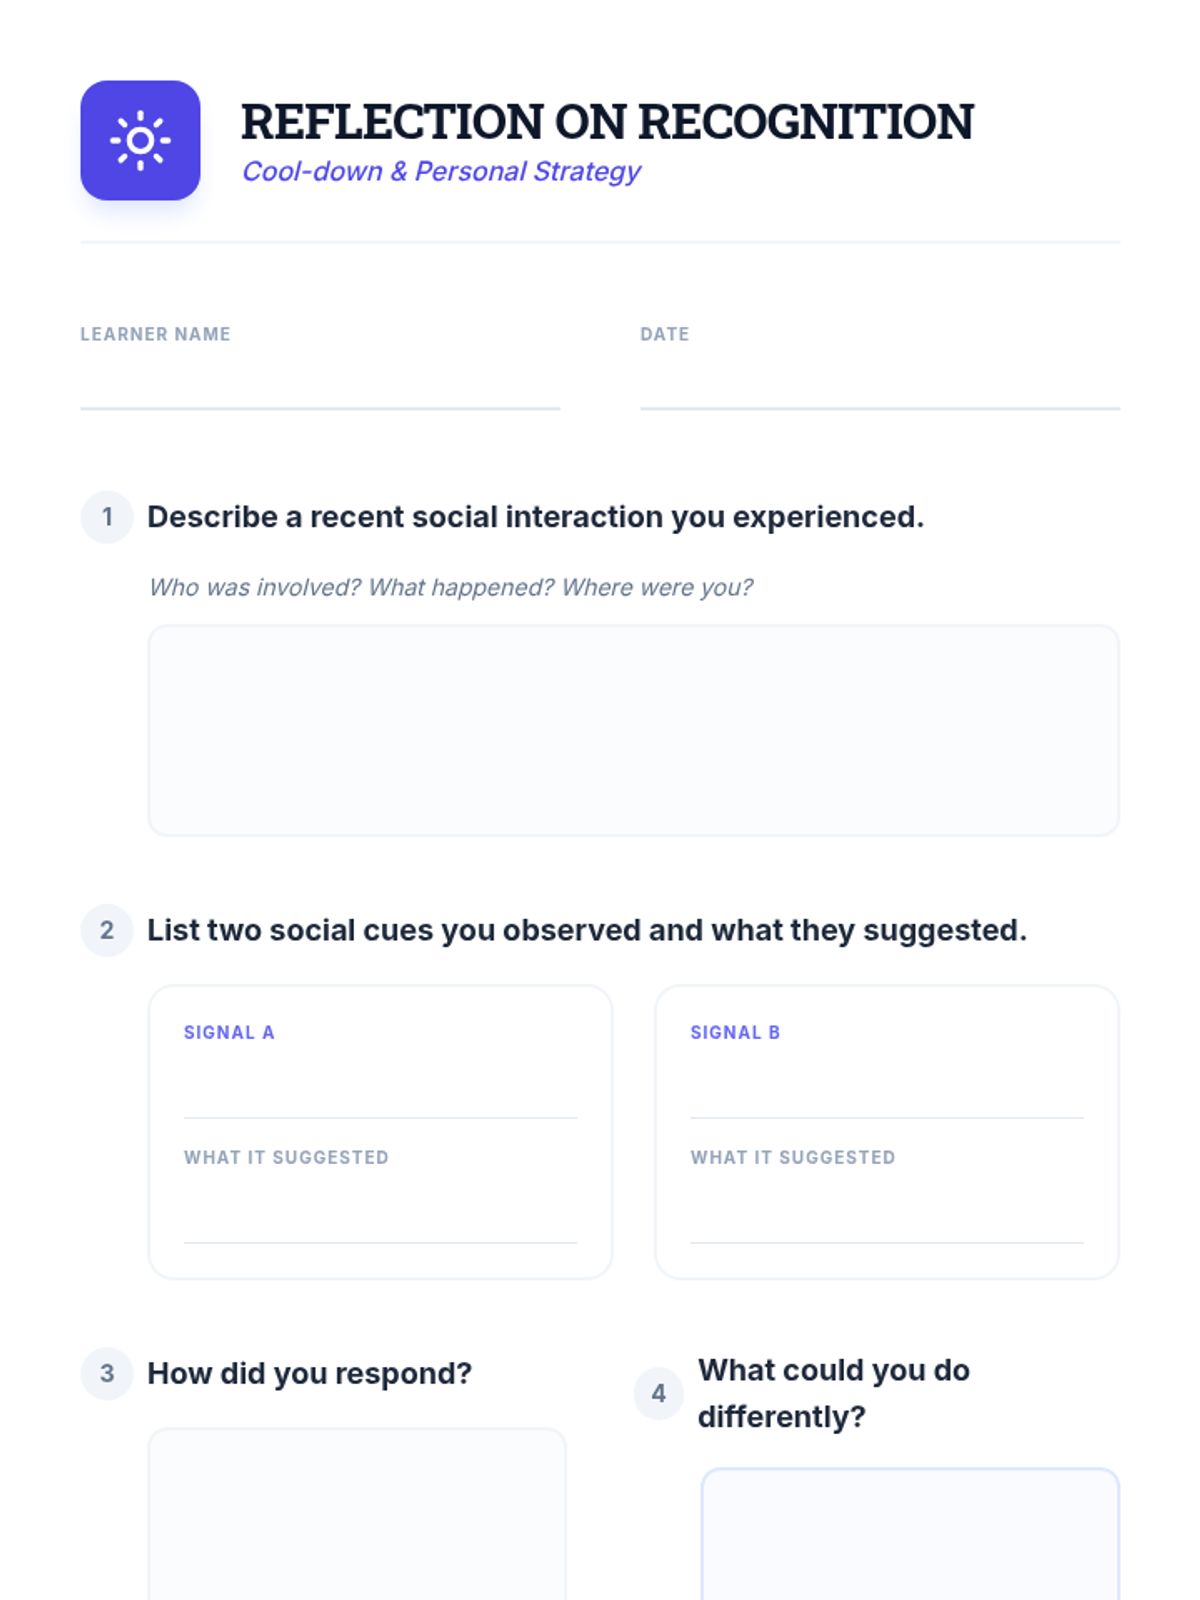The width and height of the screenshot is (1200, 1600).
Task: Click the Signal A label
Action: [229, 1032]
